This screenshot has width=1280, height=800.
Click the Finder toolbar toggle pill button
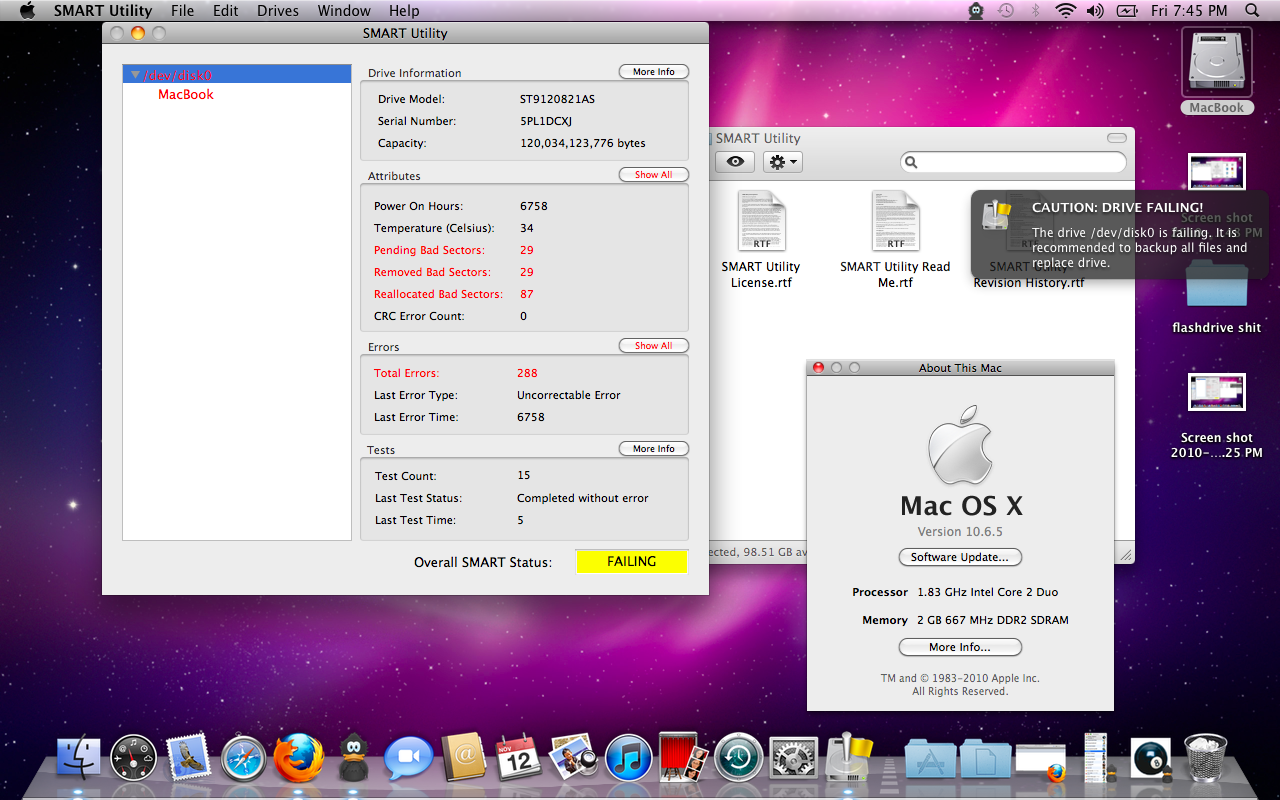click(x=1117, y=138)
